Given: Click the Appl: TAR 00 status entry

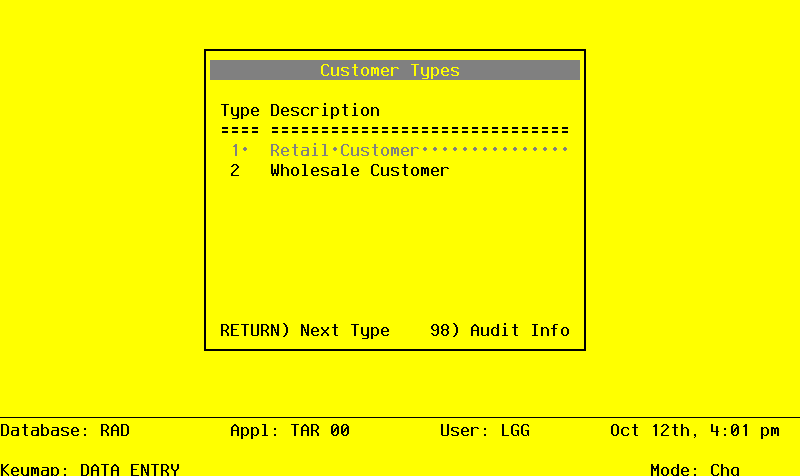Looking at the screenshot, I should pos(290,431).
